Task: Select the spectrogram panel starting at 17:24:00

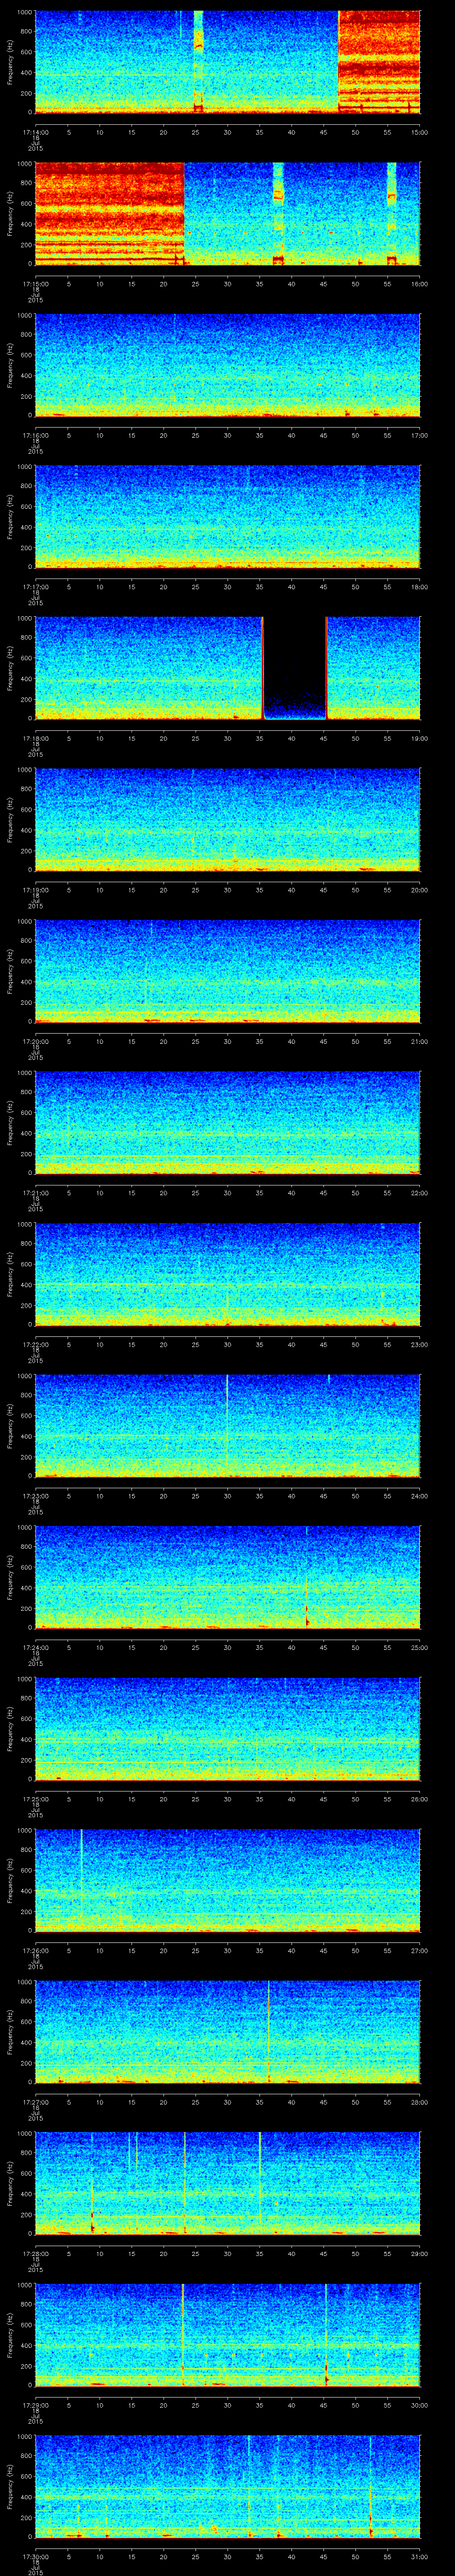Action: (x=227, y=1577)
